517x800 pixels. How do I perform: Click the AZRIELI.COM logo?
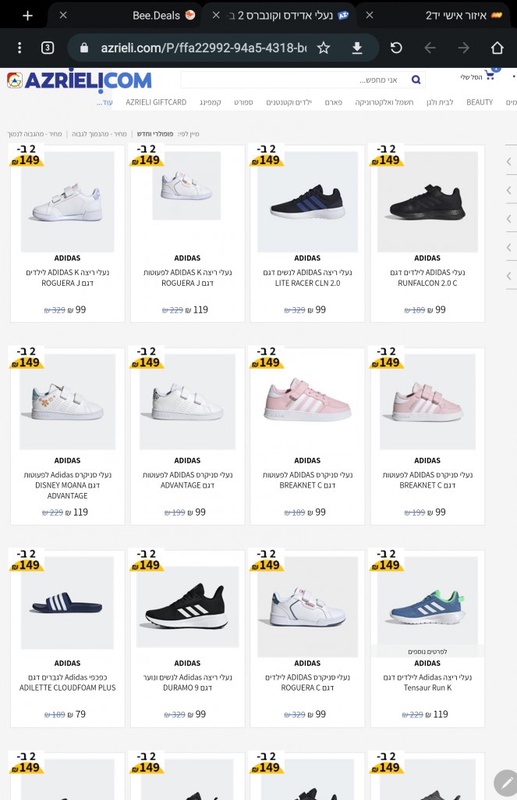click(x=79, y=81)
